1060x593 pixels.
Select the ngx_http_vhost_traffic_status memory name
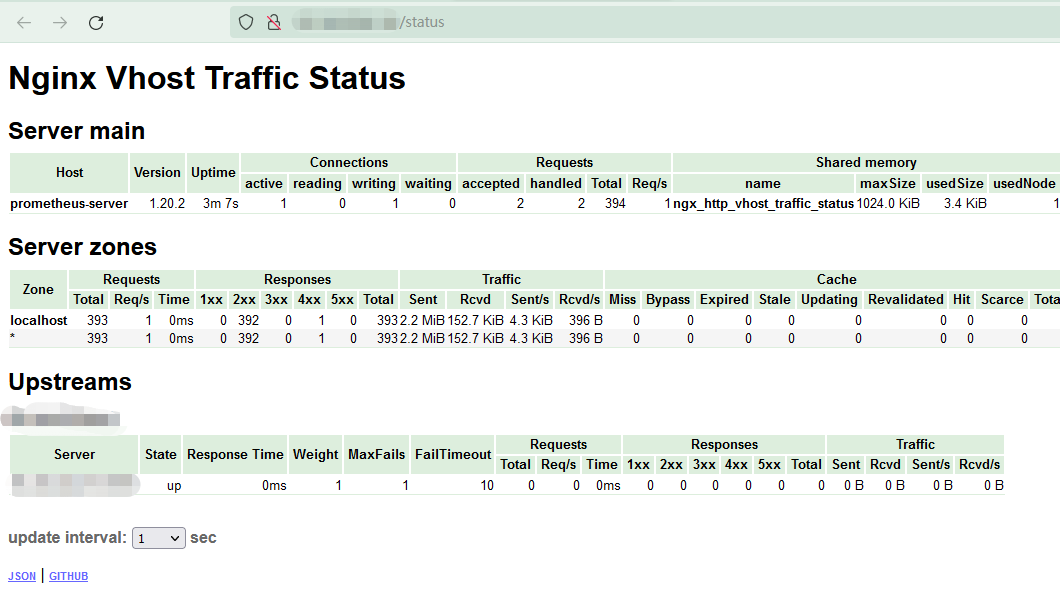click(763, 204)
